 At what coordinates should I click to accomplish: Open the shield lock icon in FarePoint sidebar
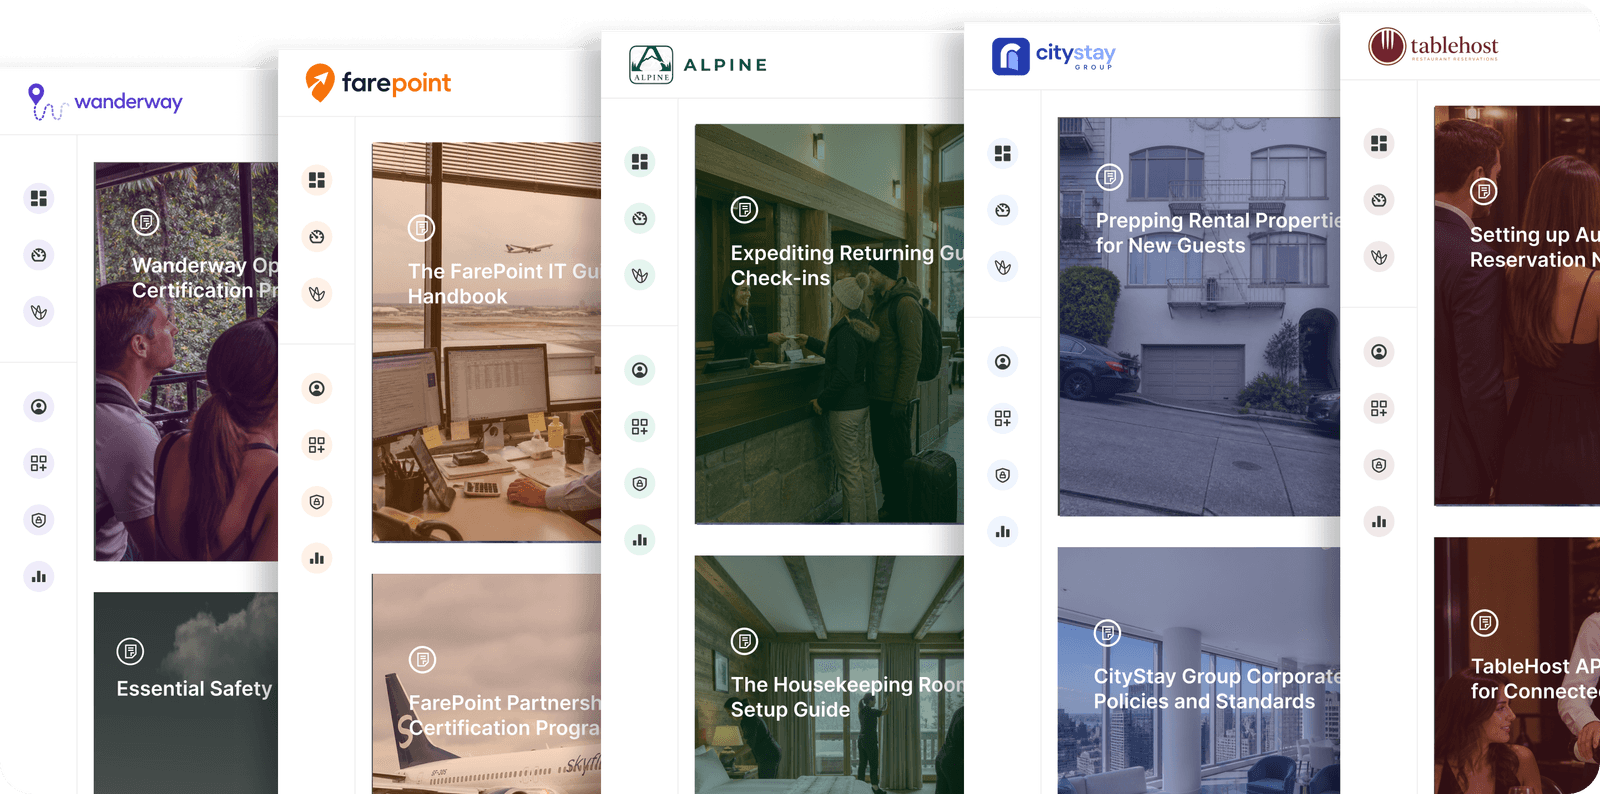[317, 502]
